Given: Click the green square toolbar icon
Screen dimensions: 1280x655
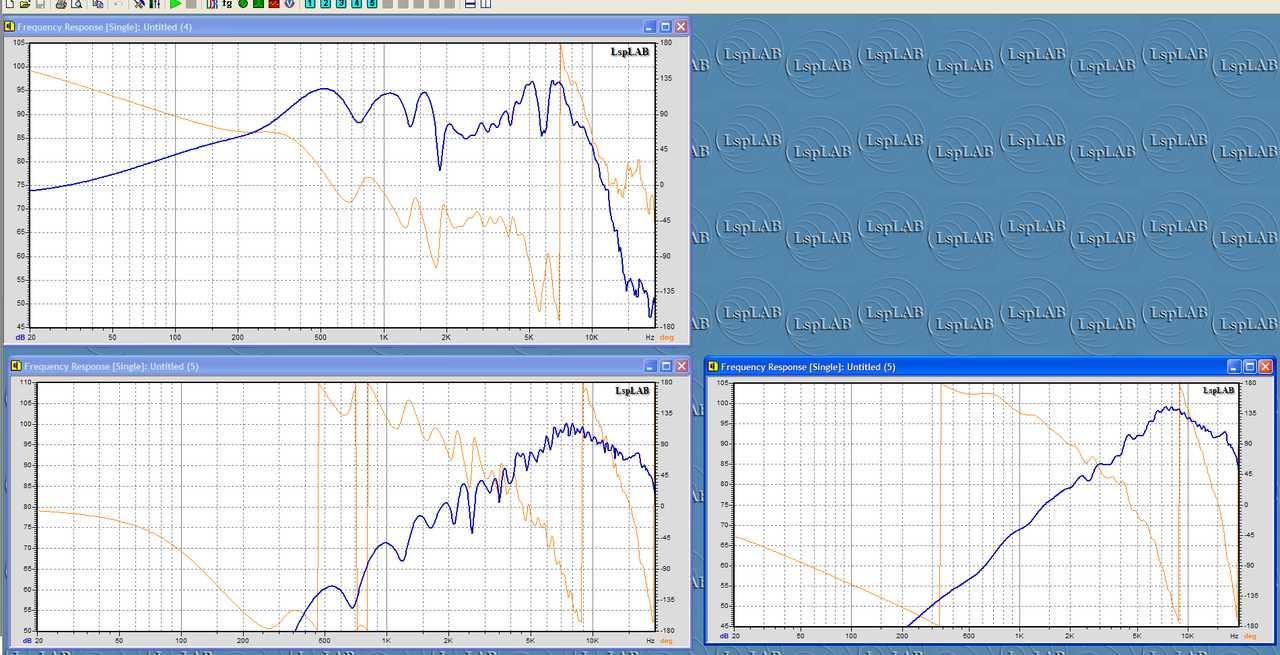Looking at the screenshot, I should pos(257,4).
